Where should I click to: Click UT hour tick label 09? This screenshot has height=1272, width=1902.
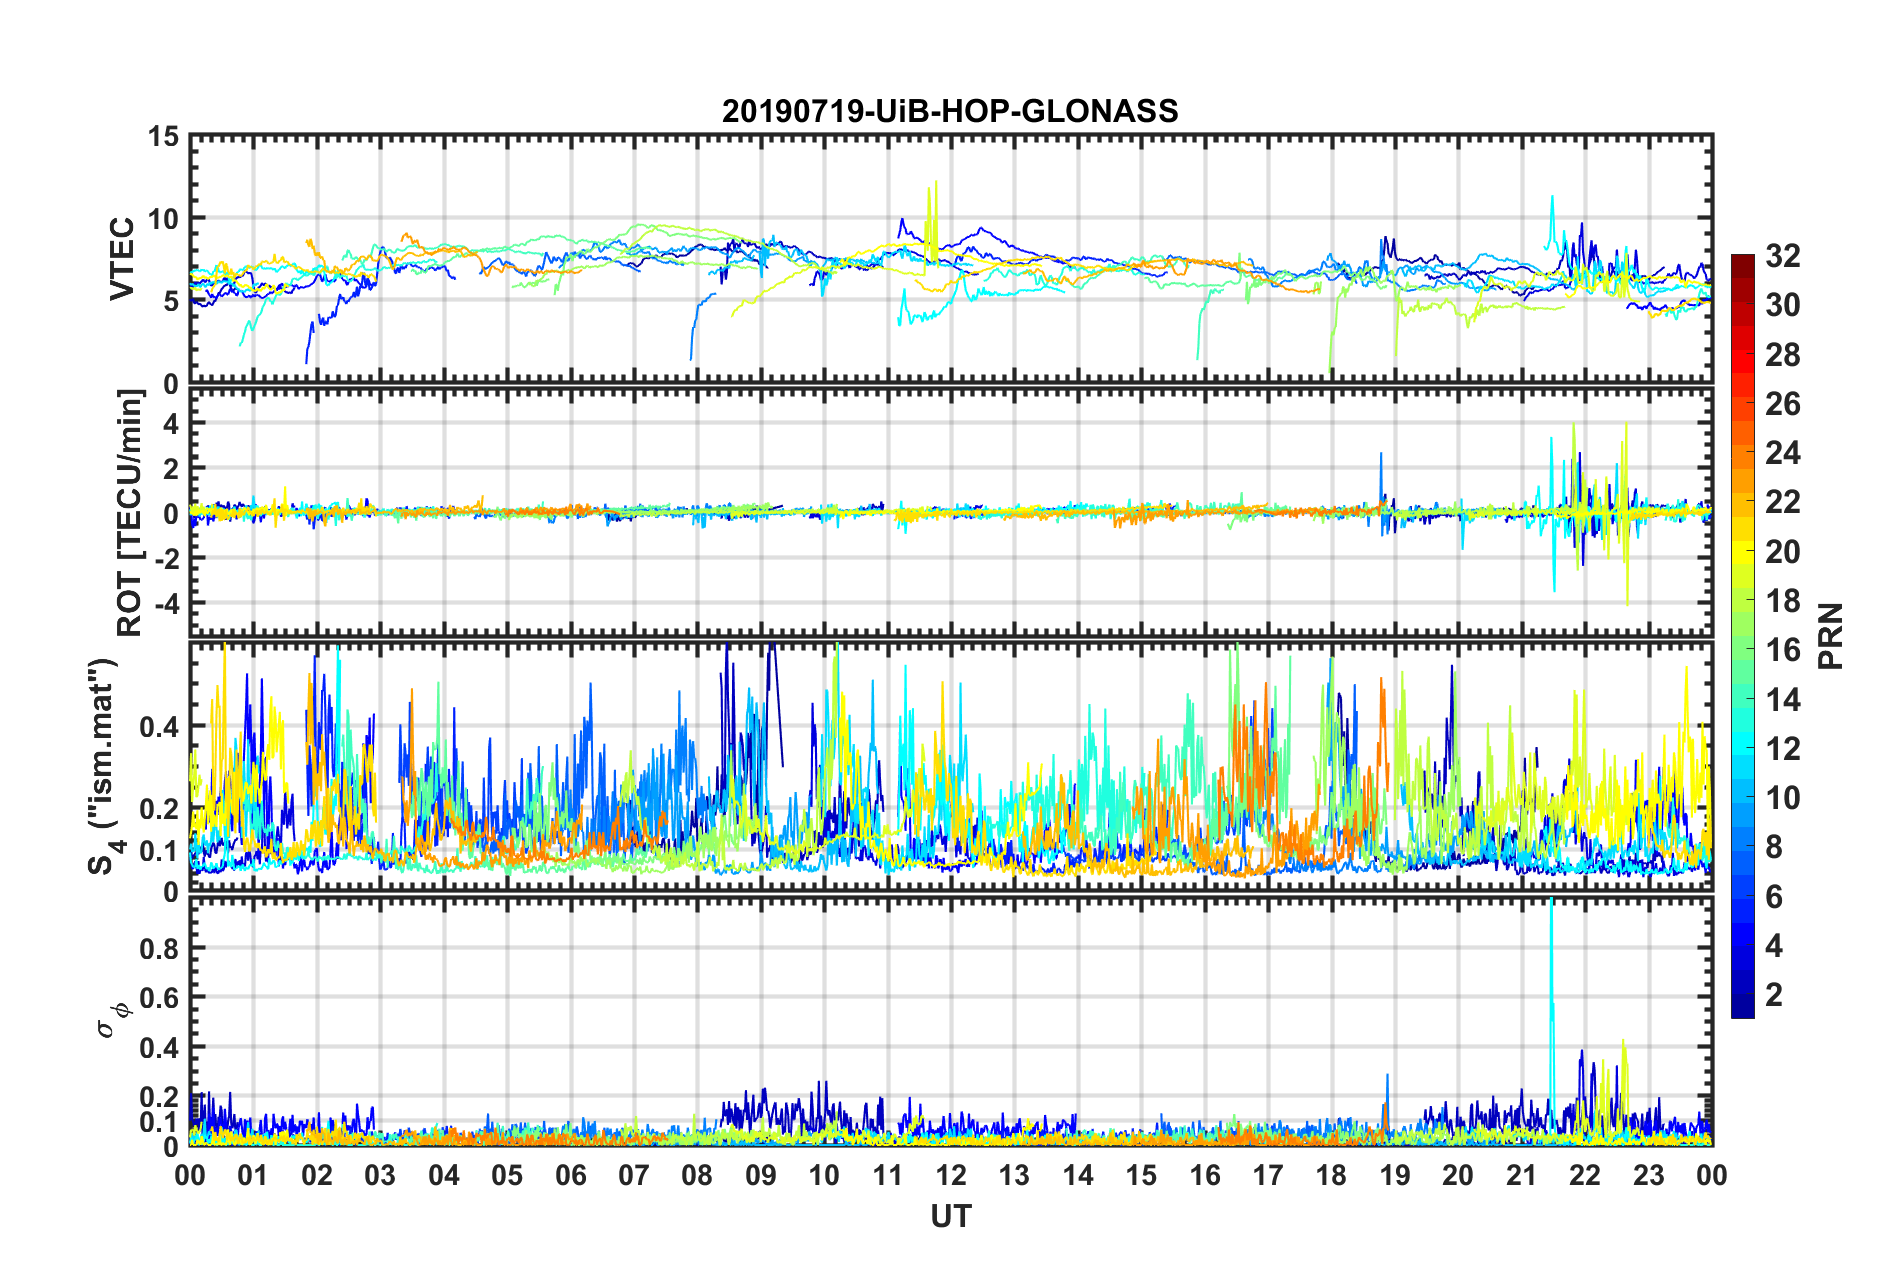tap(761, 1175)
